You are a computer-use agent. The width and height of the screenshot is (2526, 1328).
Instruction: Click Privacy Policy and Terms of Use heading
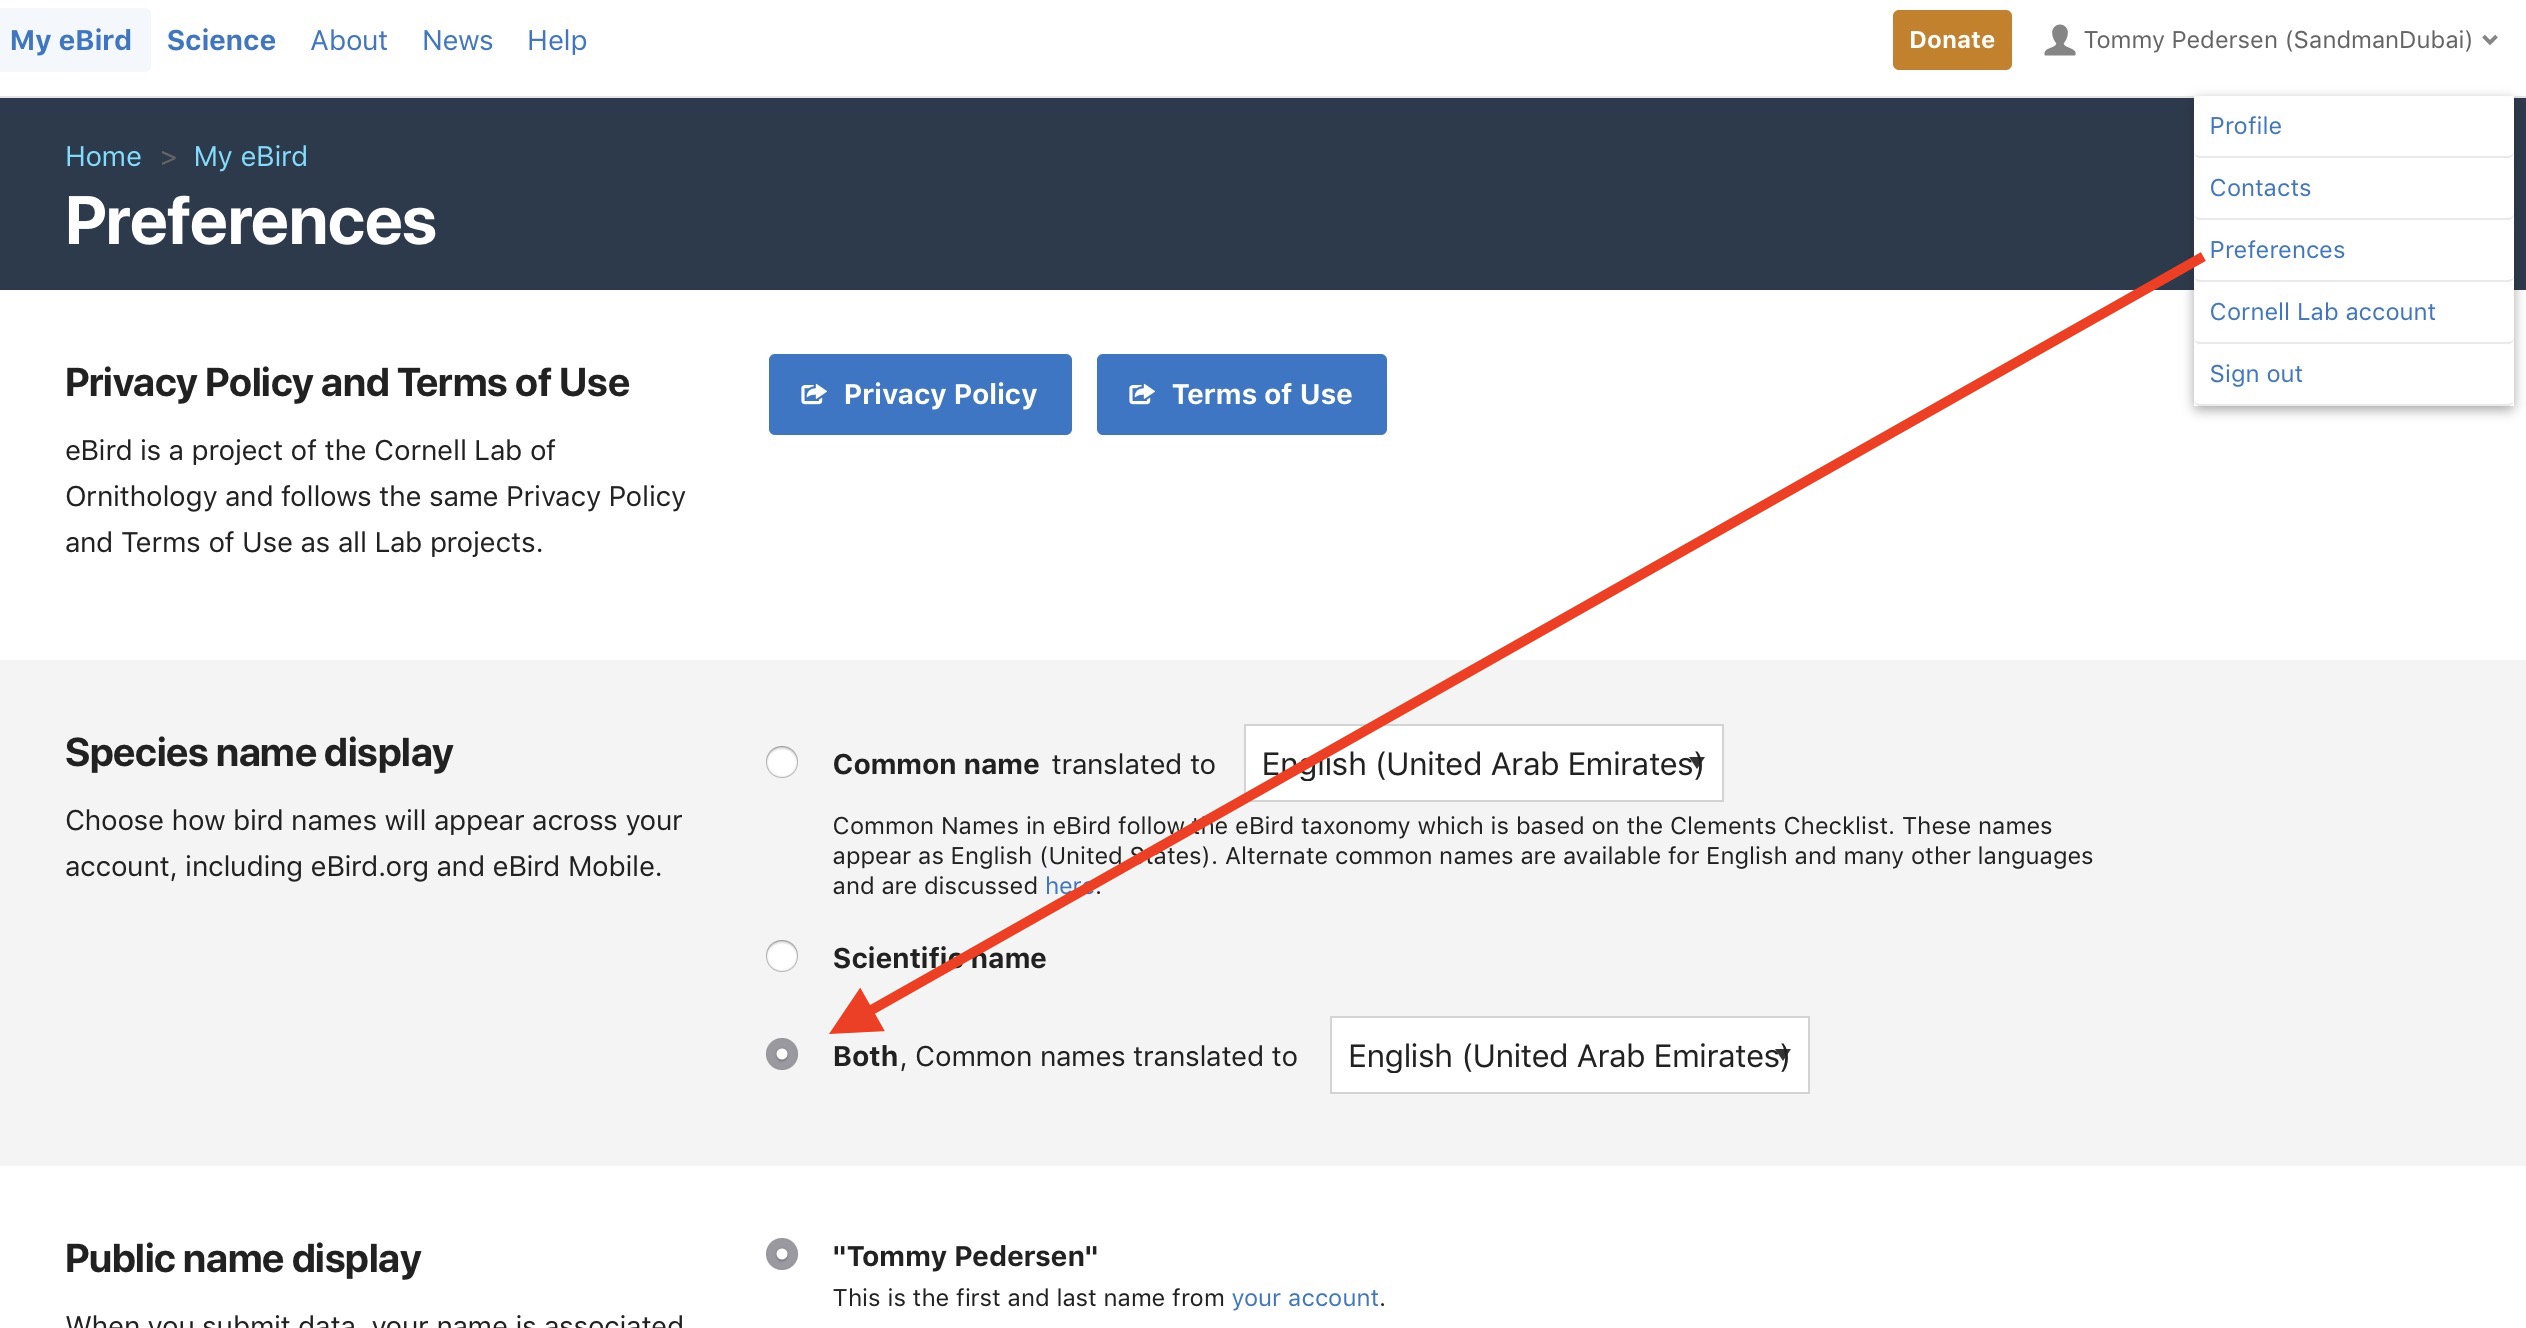click(347, 383)
